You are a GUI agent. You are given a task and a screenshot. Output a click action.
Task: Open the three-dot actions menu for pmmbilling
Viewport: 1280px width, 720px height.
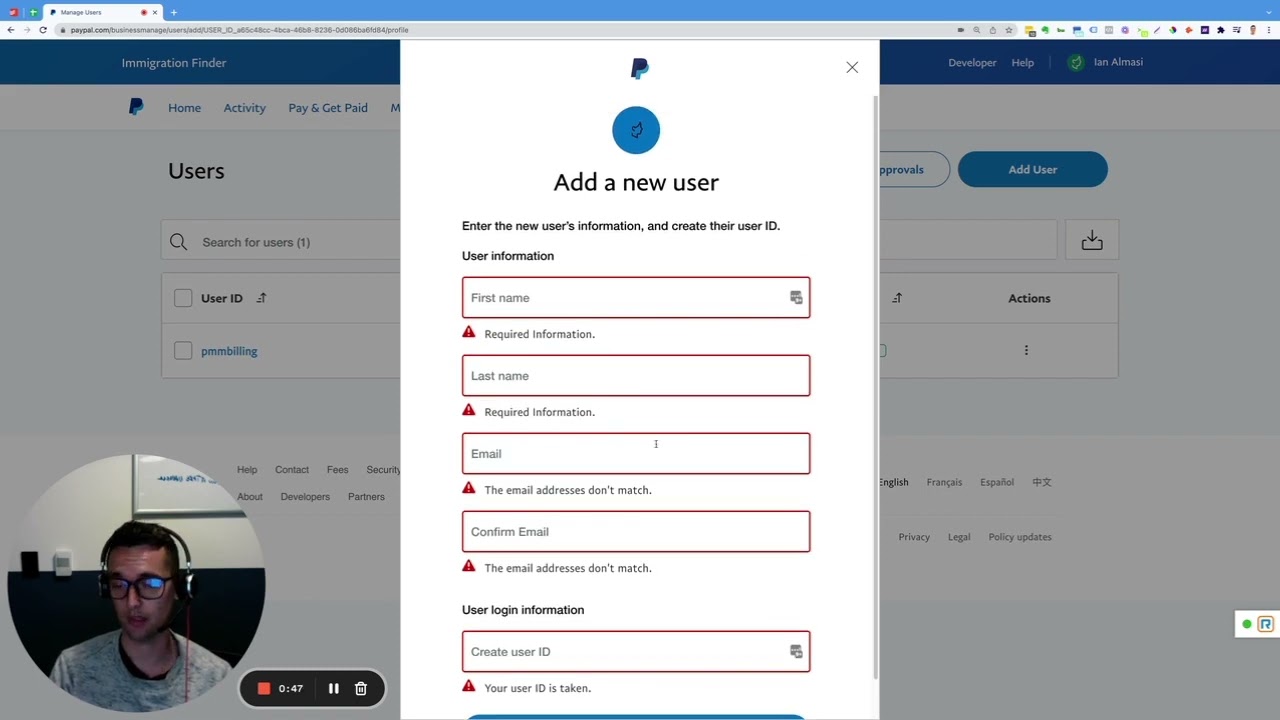[1026, 350]
